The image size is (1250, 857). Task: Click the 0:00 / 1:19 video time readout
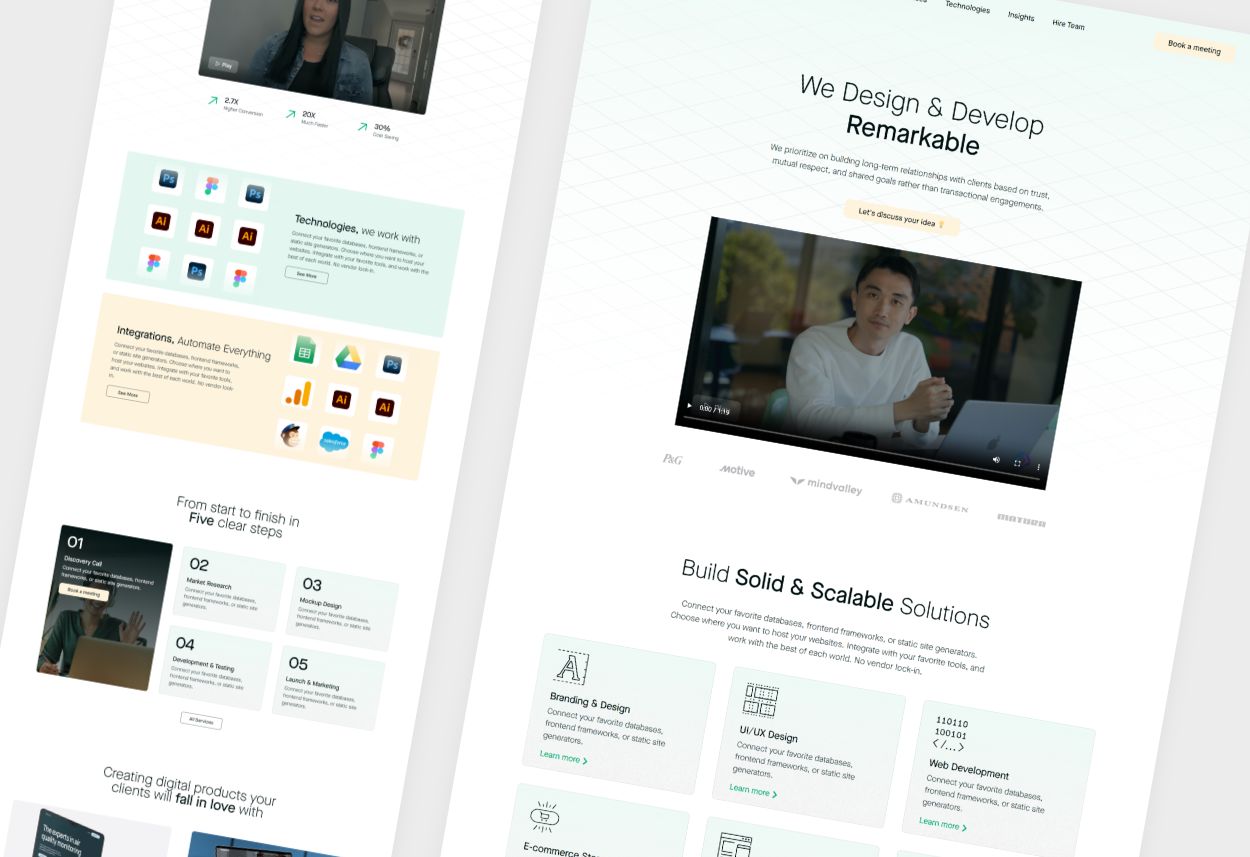point(714,410)
